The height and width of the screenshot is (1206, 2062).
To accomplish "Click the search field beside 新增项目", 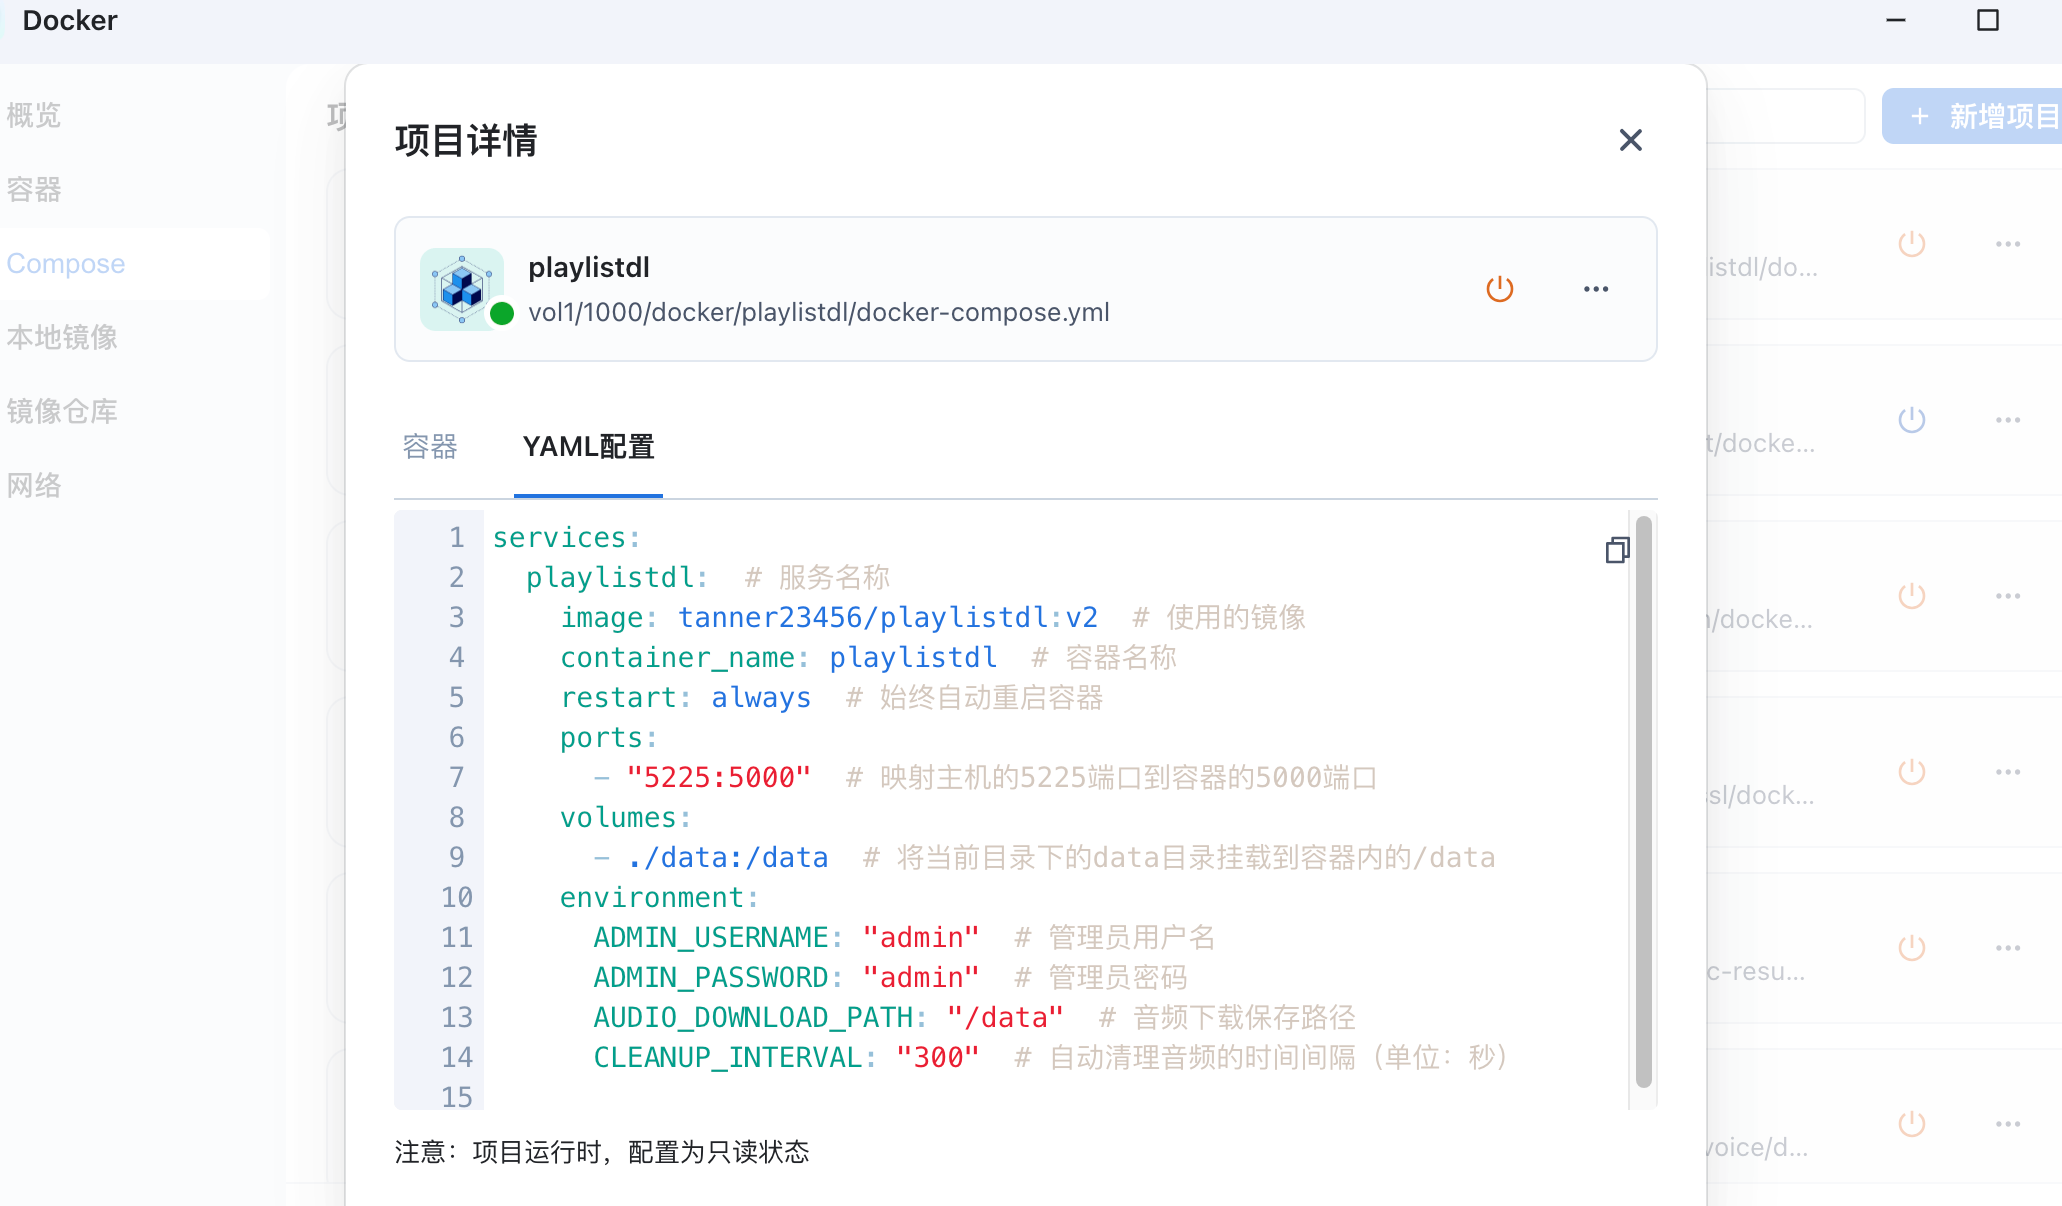I will pyautogui.click(x=1785, y=117).
